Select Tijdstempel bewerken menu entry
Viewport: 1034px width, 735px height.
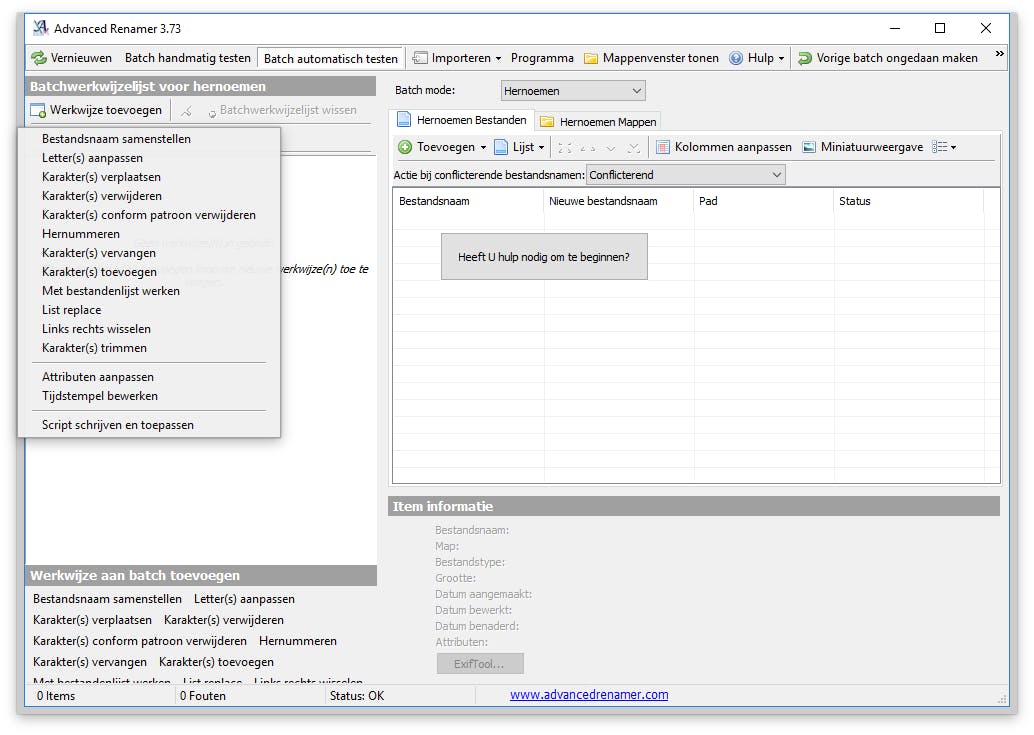click(149, 397)
